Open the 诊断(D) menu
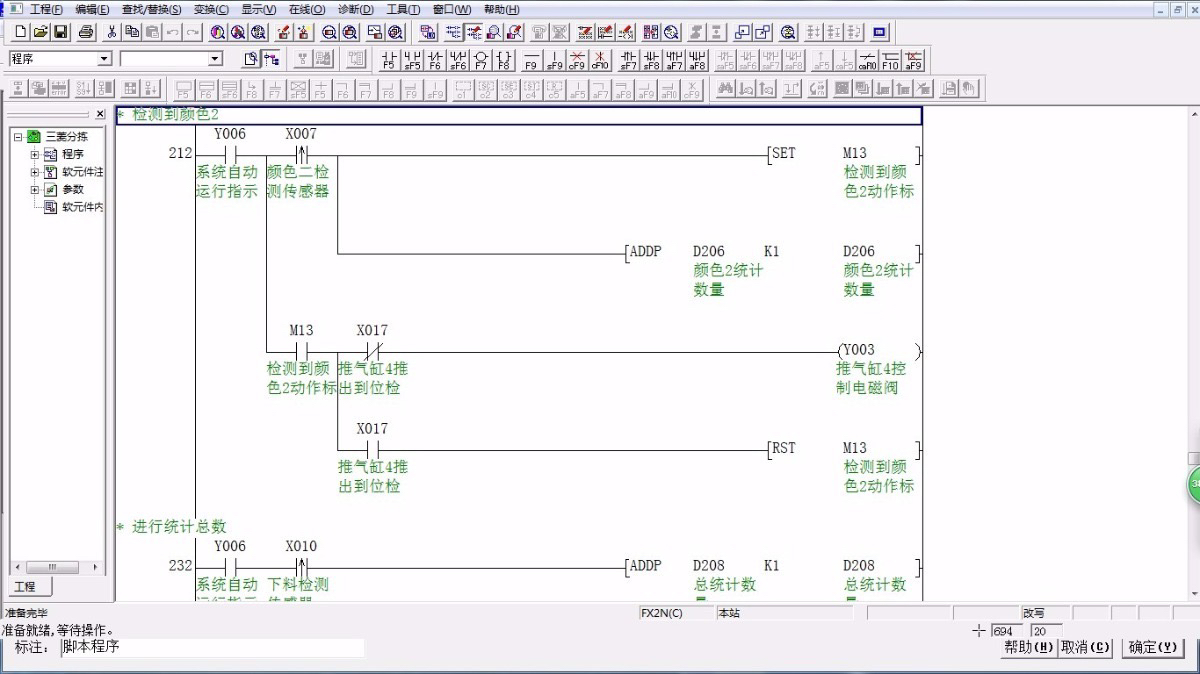Viewport: 1200px width, 674px height. [355, 9]
